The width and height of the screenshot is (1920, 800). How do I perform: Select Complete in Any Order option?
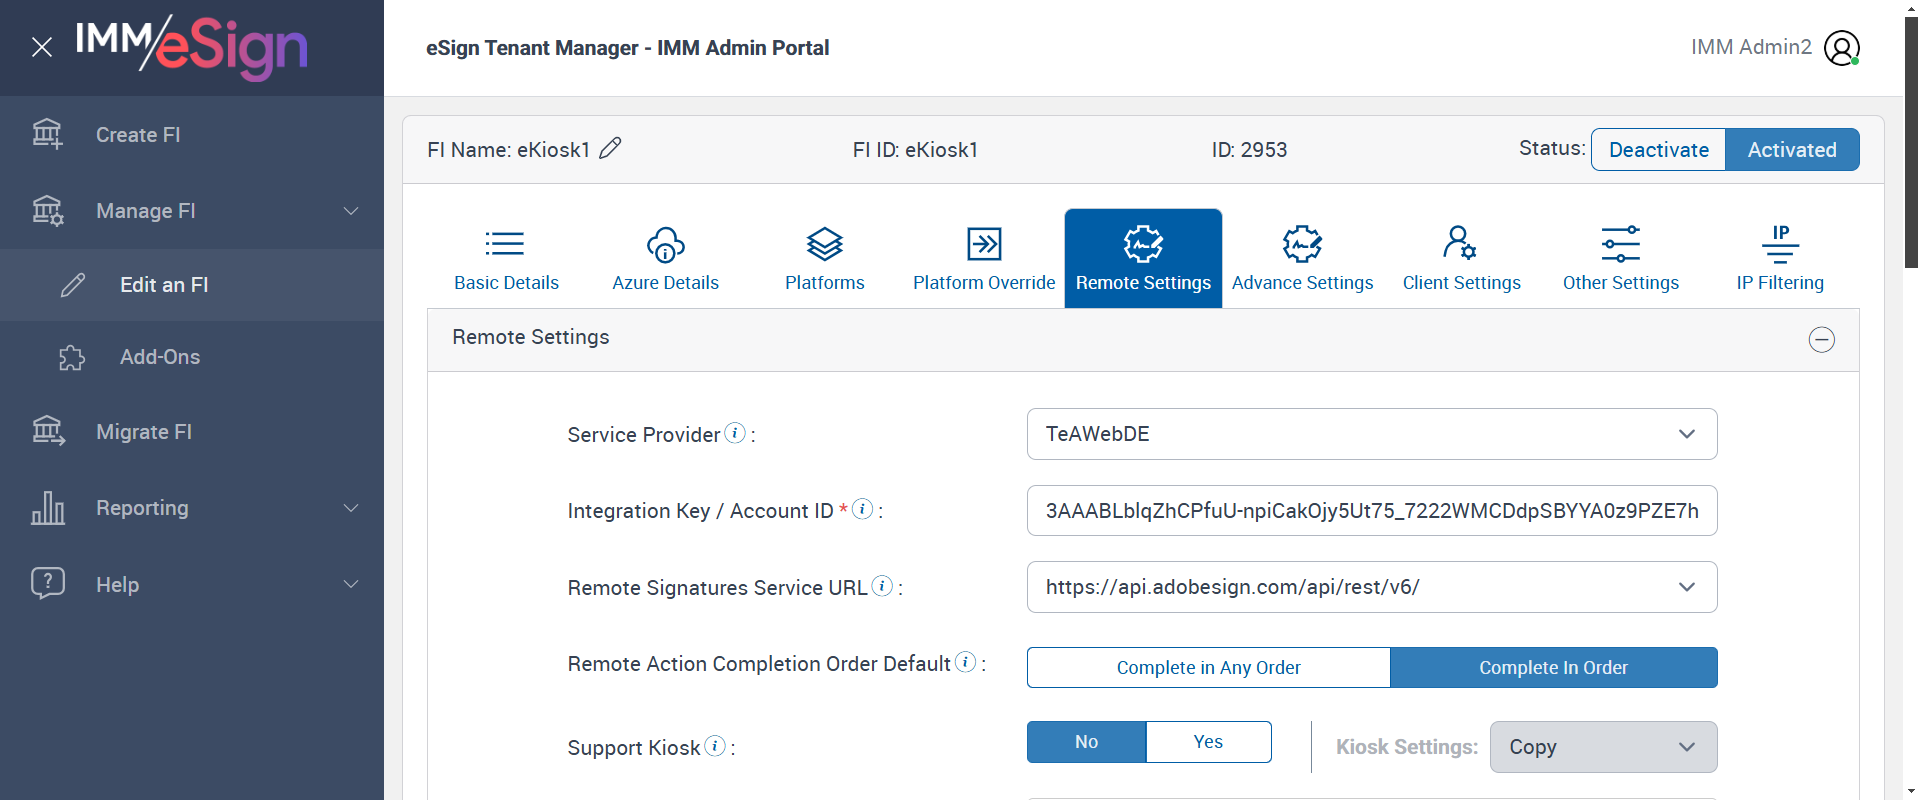coord(1208,667)
